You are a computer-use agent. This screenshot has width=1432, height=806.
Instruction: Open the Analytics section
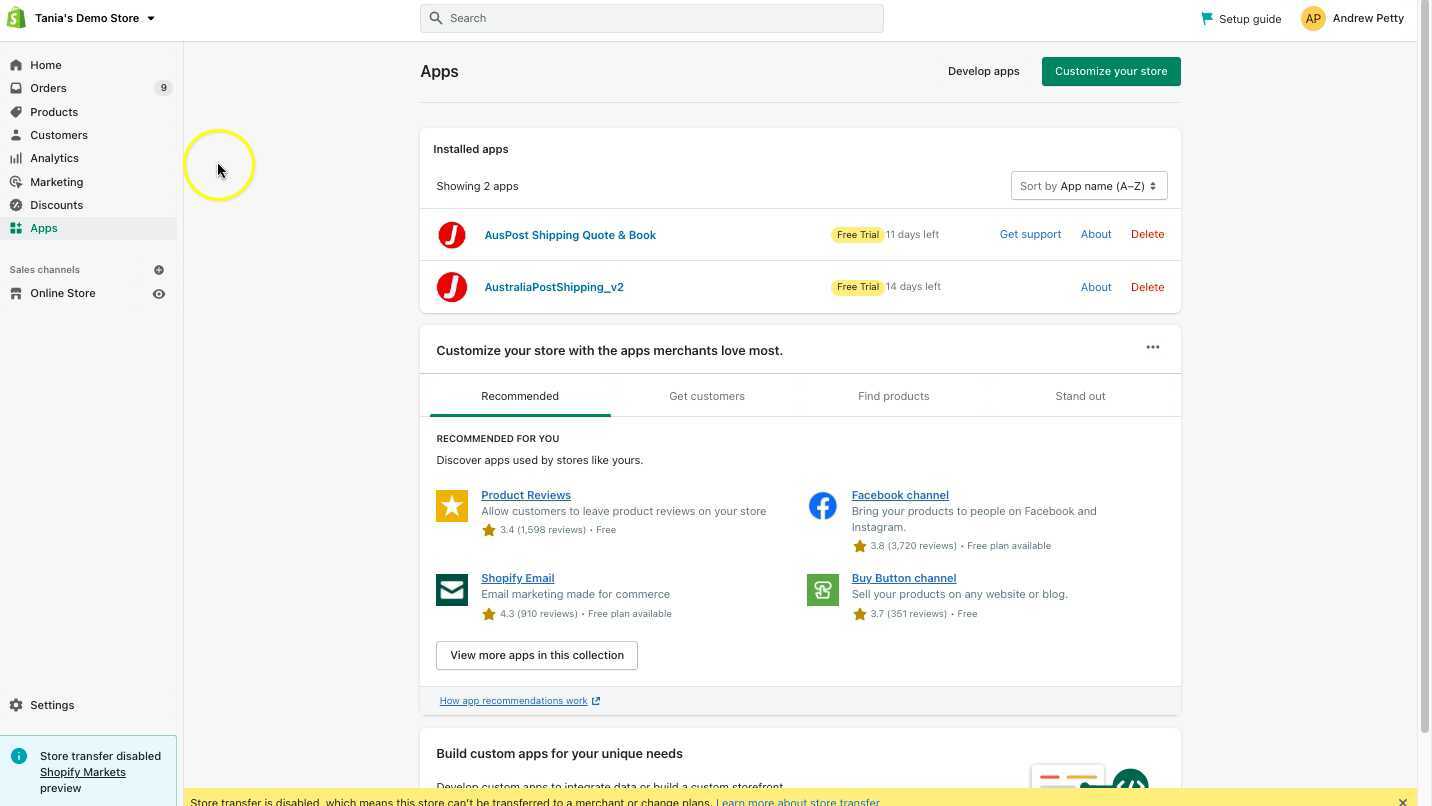(x=54, y=157)
